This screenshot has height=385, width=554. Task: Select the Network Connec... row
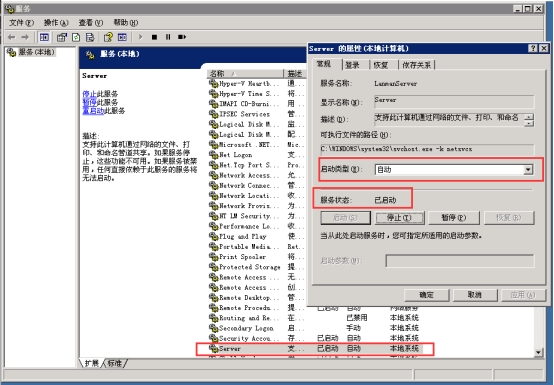pyautogui.click(x=257, y=185)
